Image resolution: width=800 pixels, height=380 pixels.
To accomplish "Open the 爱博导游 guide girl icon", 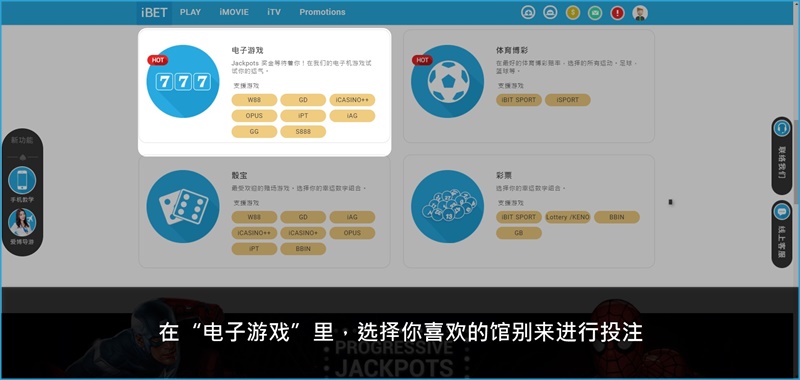I will [22, 222].
